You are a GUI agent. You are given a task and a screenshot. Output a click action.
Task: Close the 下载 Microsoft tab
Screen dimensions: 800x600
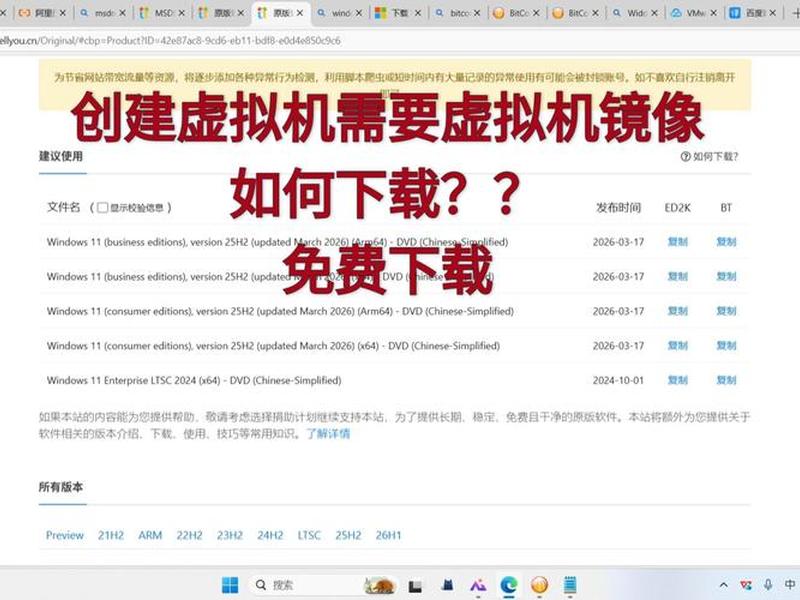418,13
